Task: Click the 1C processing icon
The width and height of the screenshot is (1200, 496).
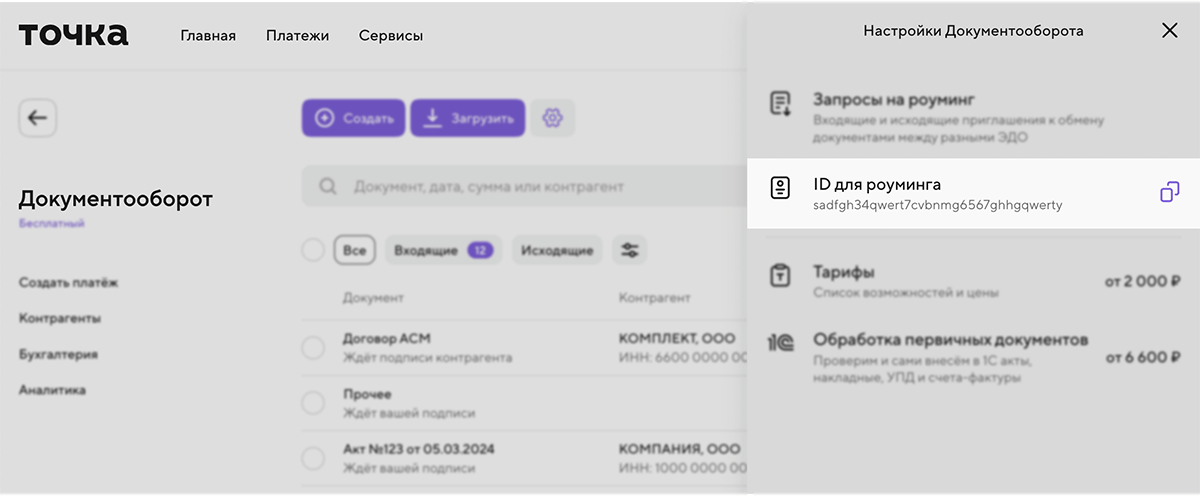Action: click(x=780, y=343)
